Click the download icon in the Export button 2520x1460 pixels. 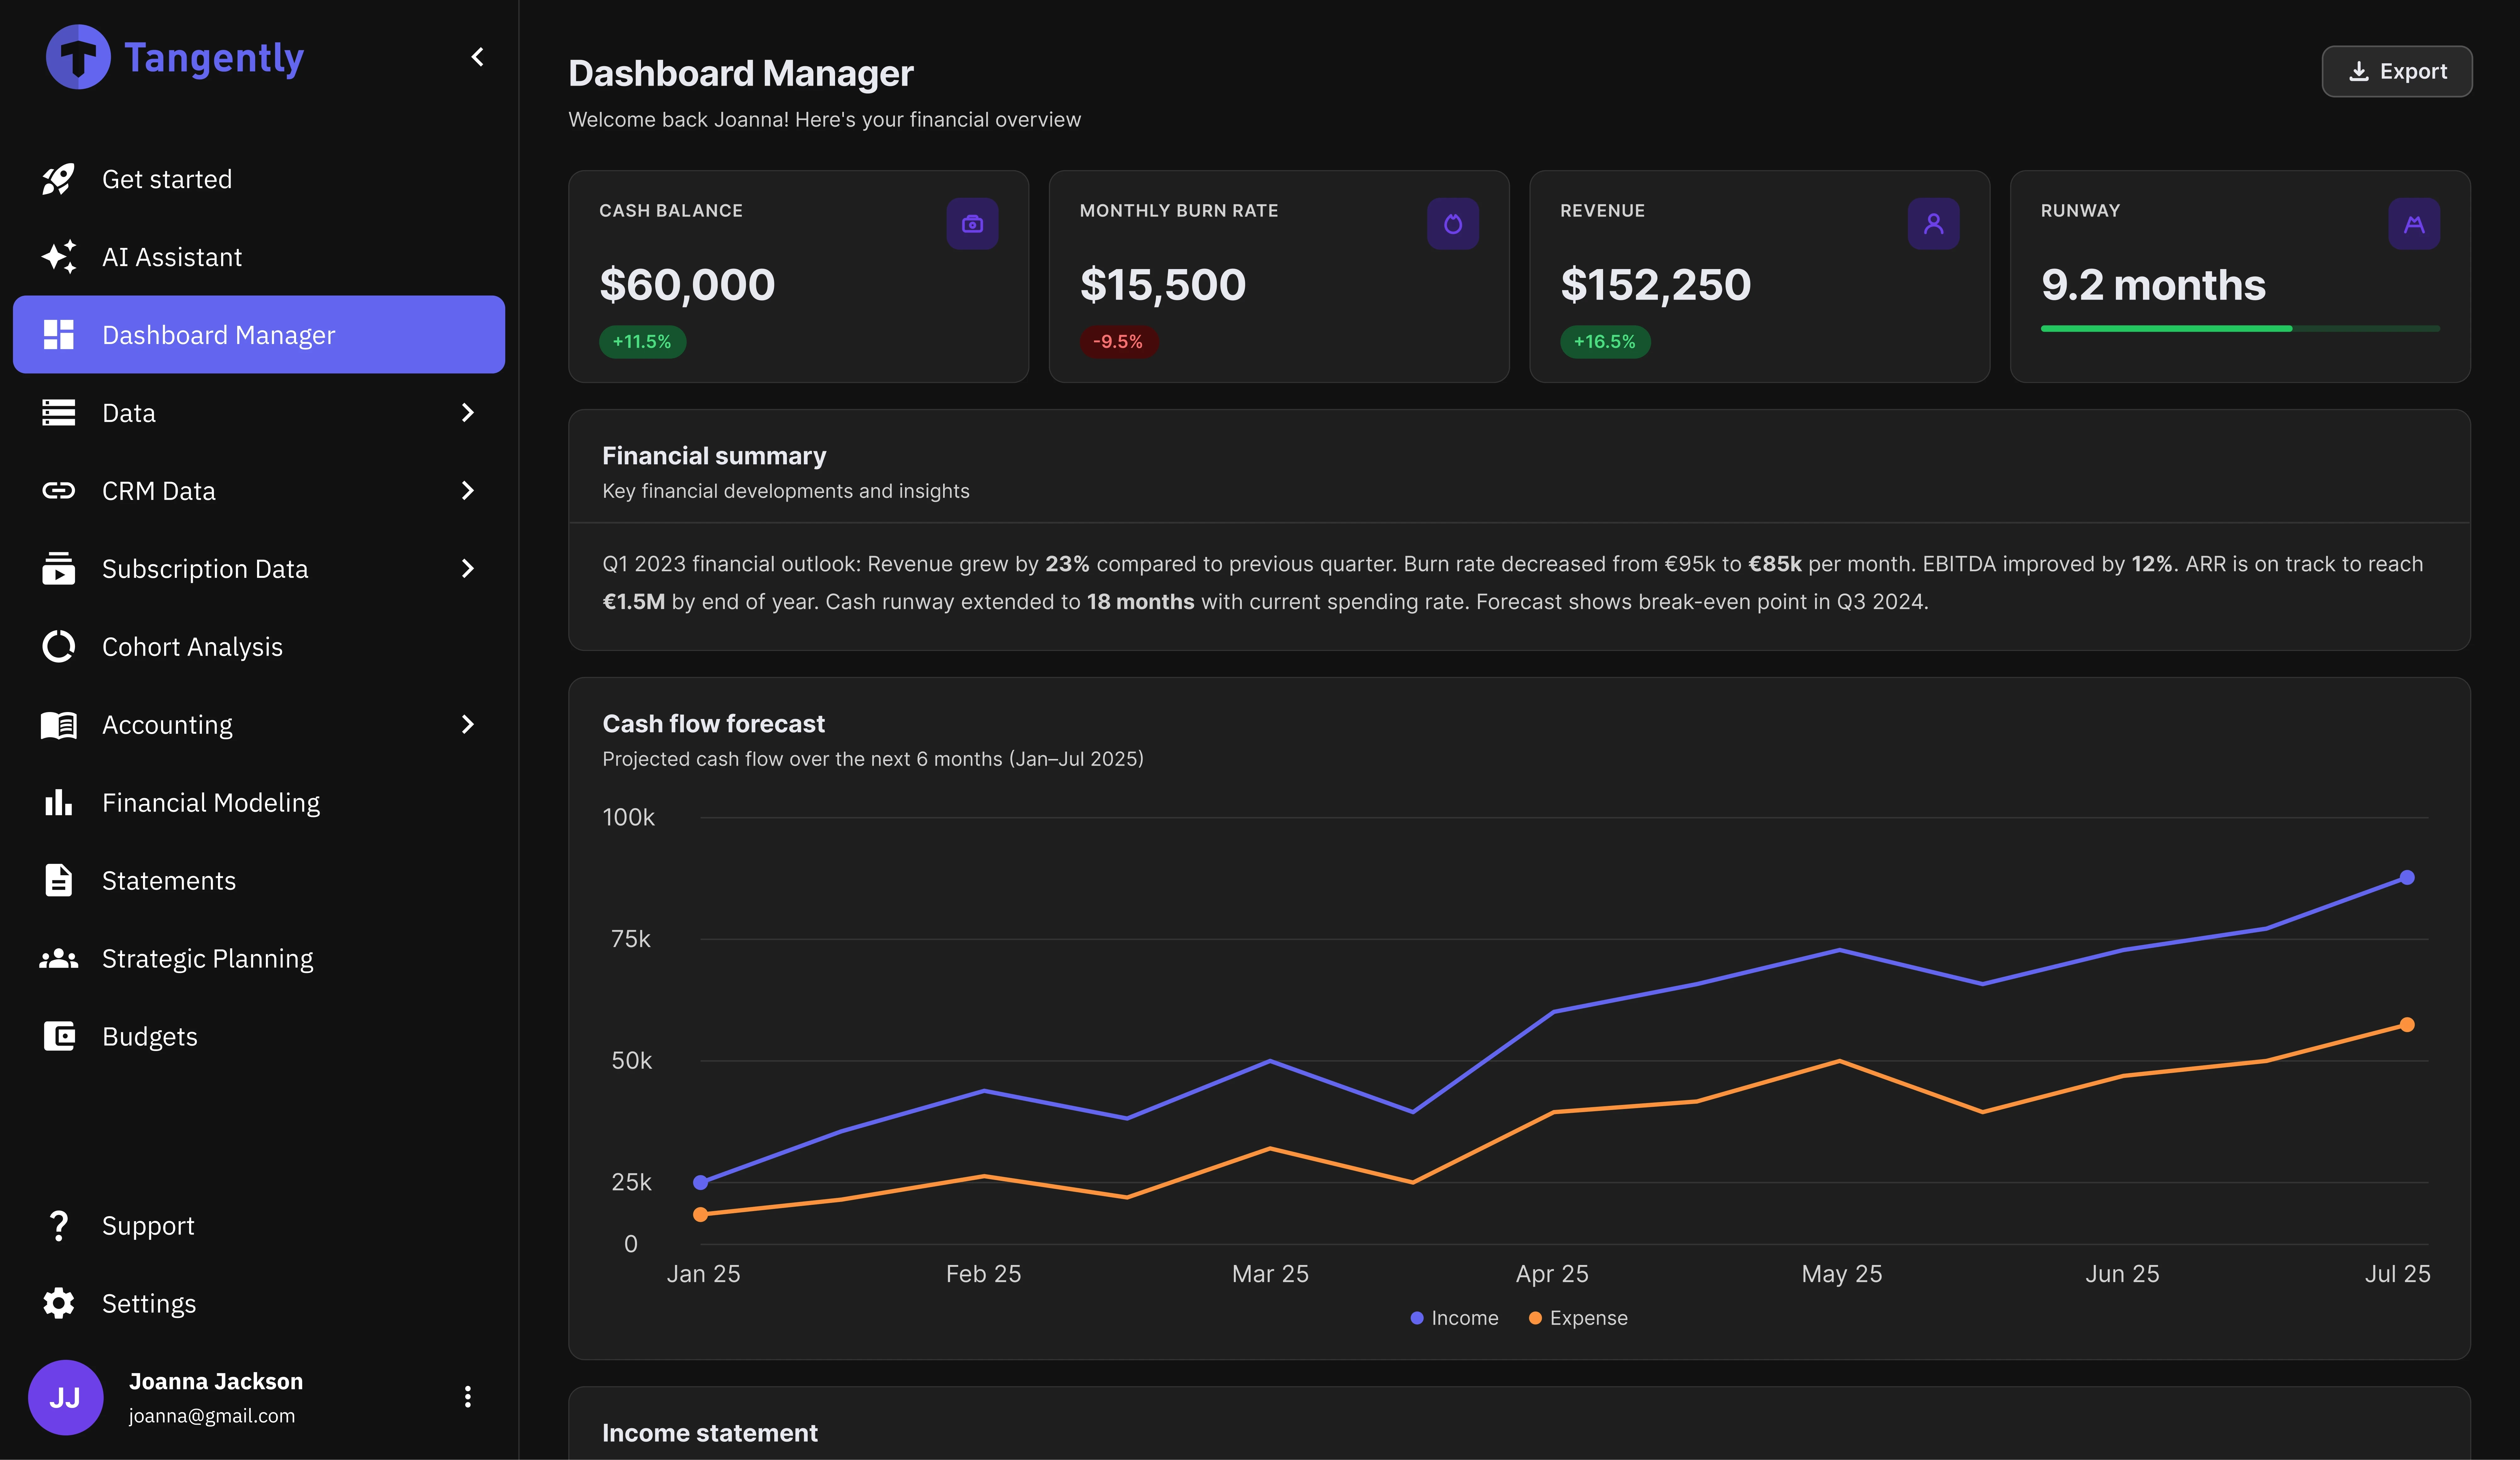(2359, 71)
